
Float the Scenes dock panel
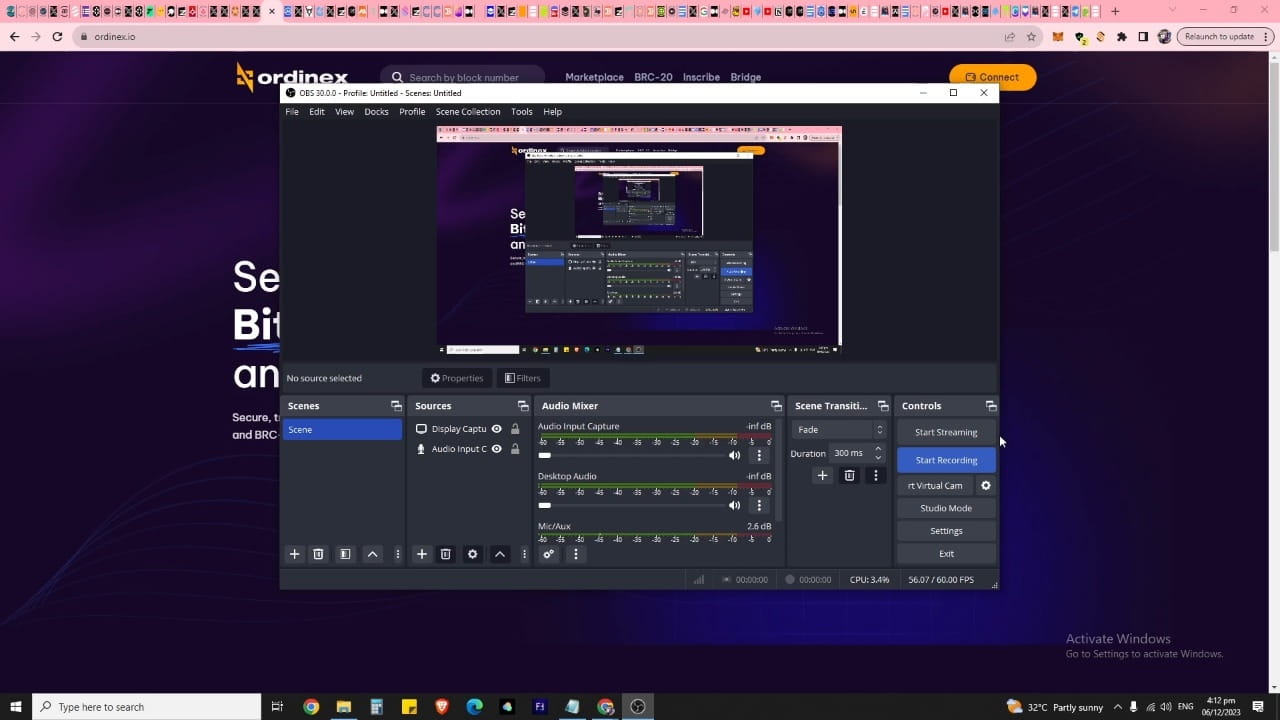tap(396, 406)
